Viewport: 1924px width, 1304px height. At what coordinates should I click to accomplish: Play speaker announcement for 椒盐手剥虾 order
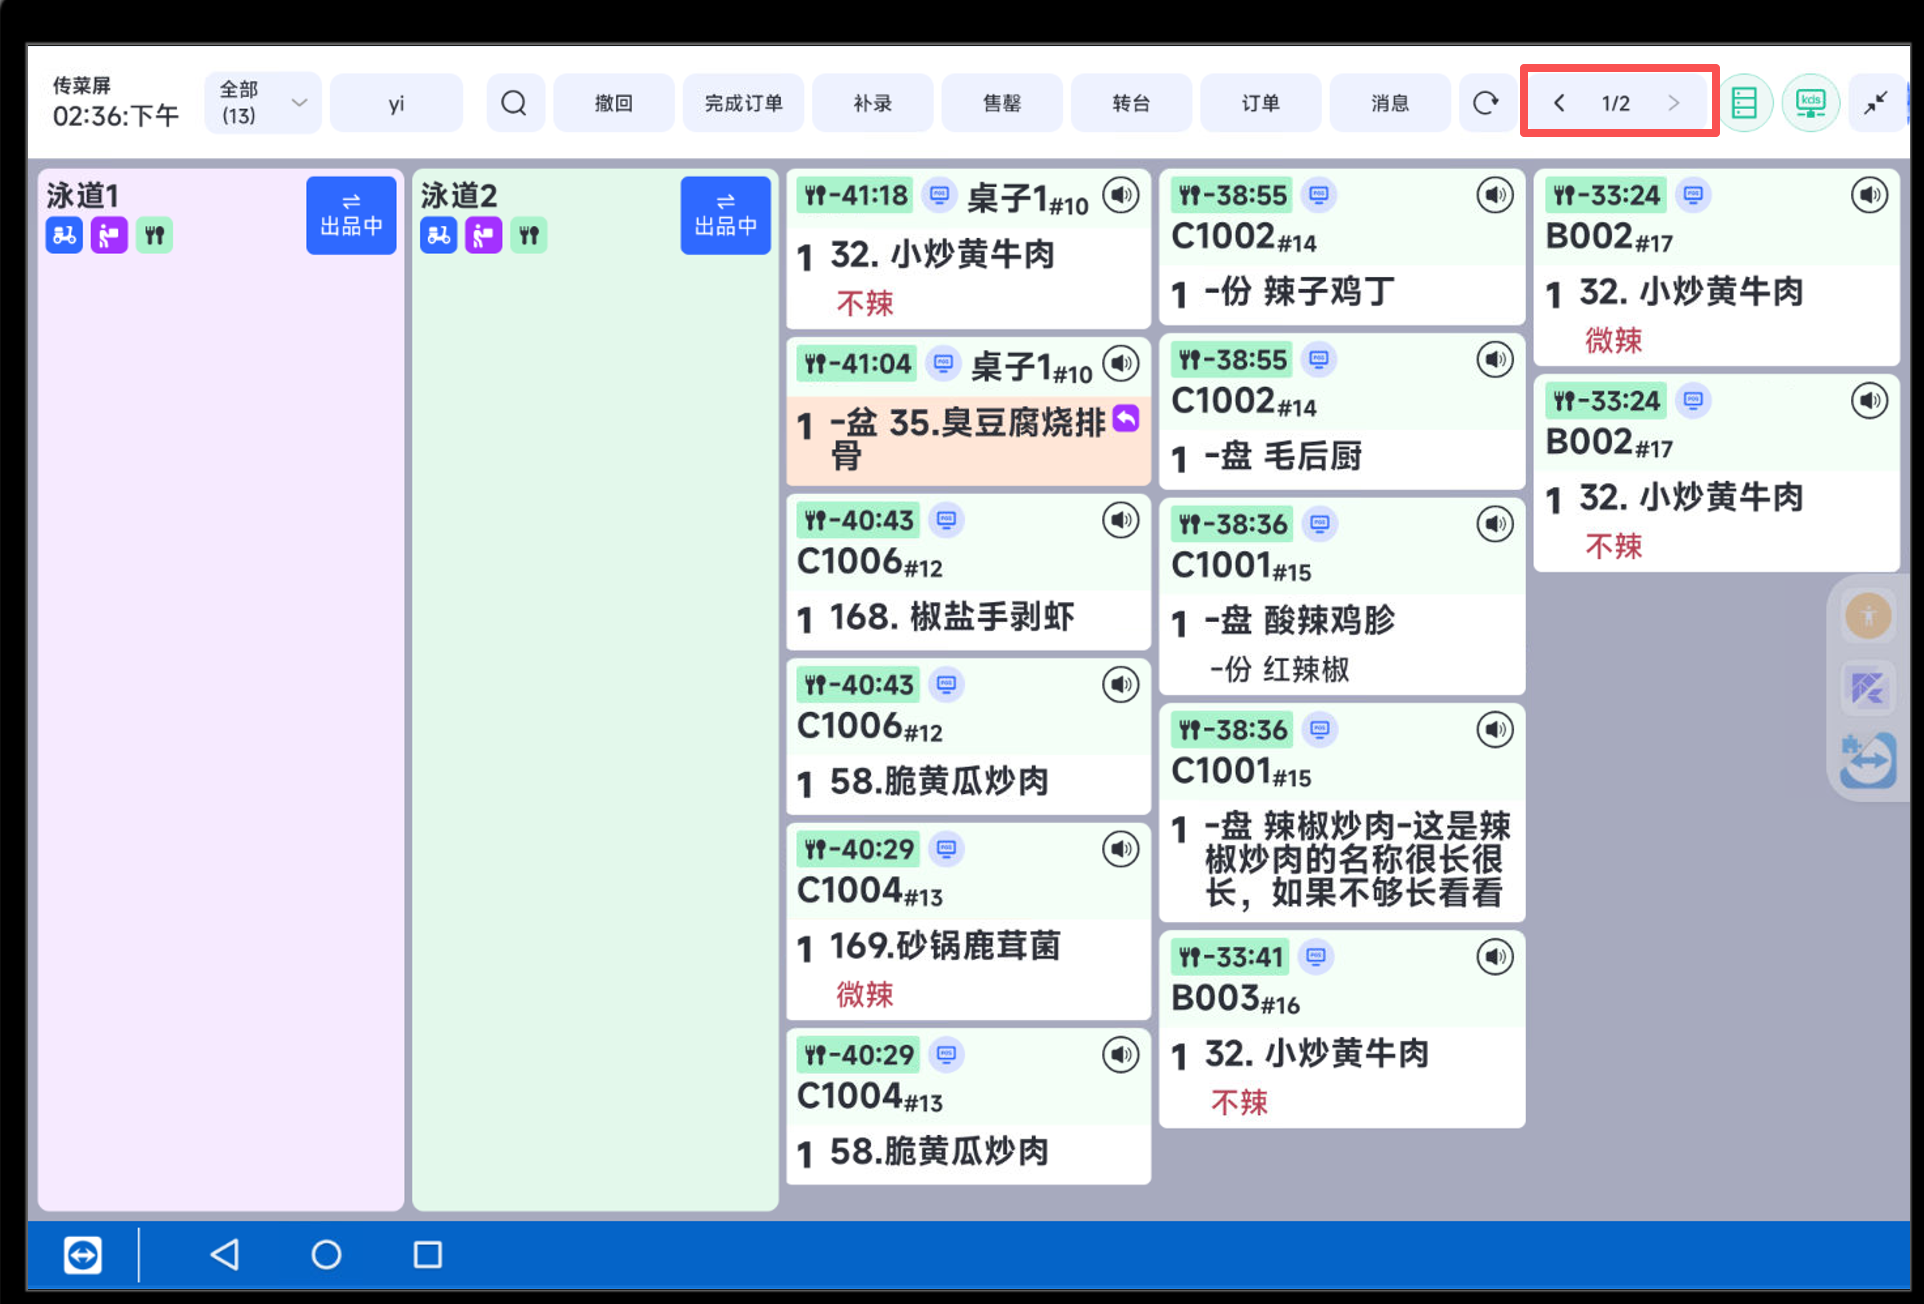click(x=1120, y=520)
